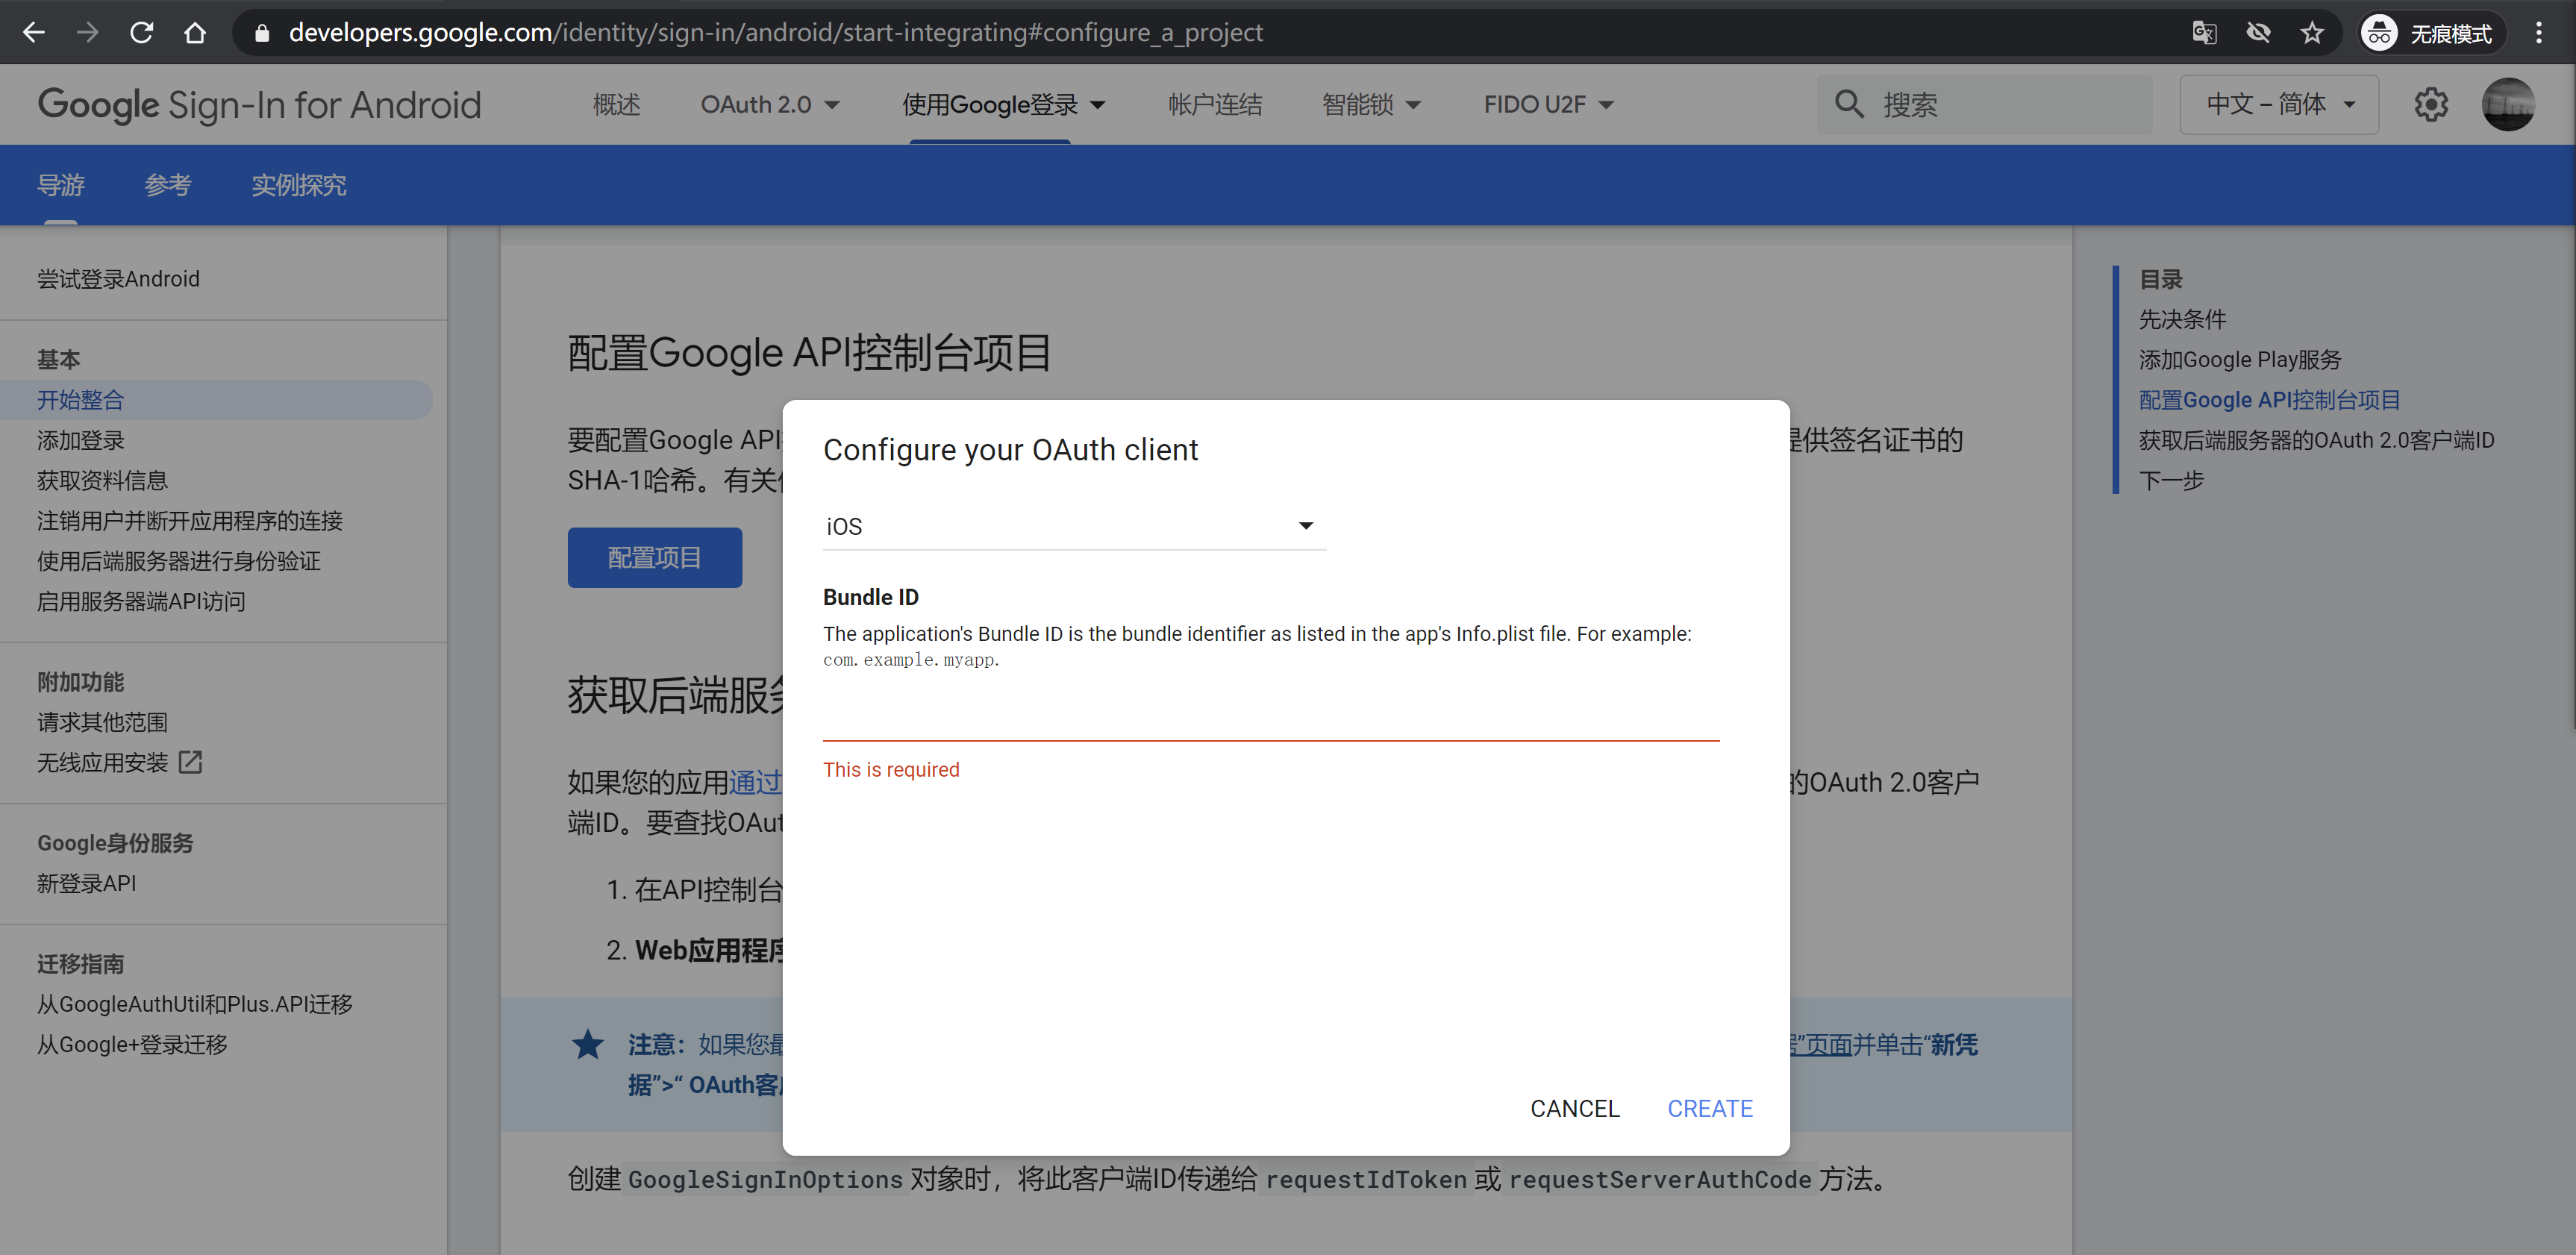Image resolution: width=2576 pixels, height=1255 pixels.
Task: Click the 搜索 search box
Action: point(1984,104)
